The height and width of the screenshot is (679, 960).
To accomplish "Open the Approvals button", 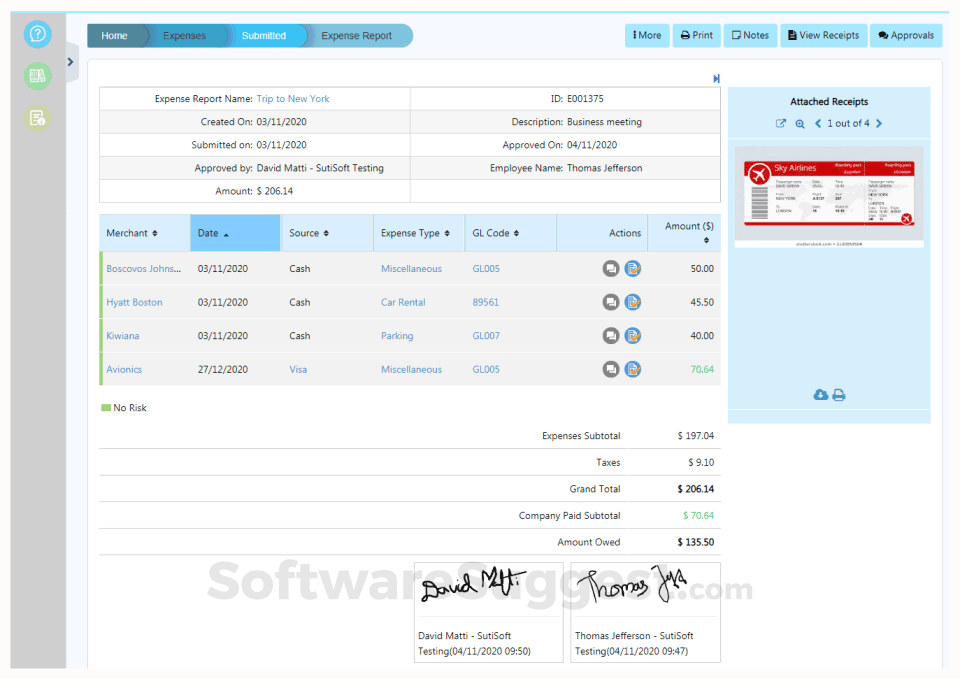I will [x=905, y=35].
